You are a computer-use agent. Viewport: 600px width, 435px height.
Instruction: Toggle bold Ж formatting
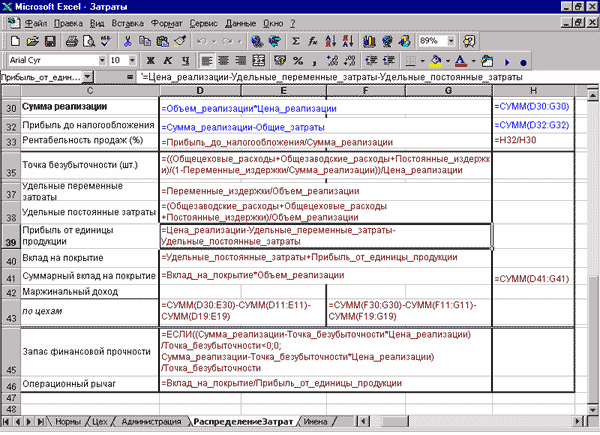(150, 60)
